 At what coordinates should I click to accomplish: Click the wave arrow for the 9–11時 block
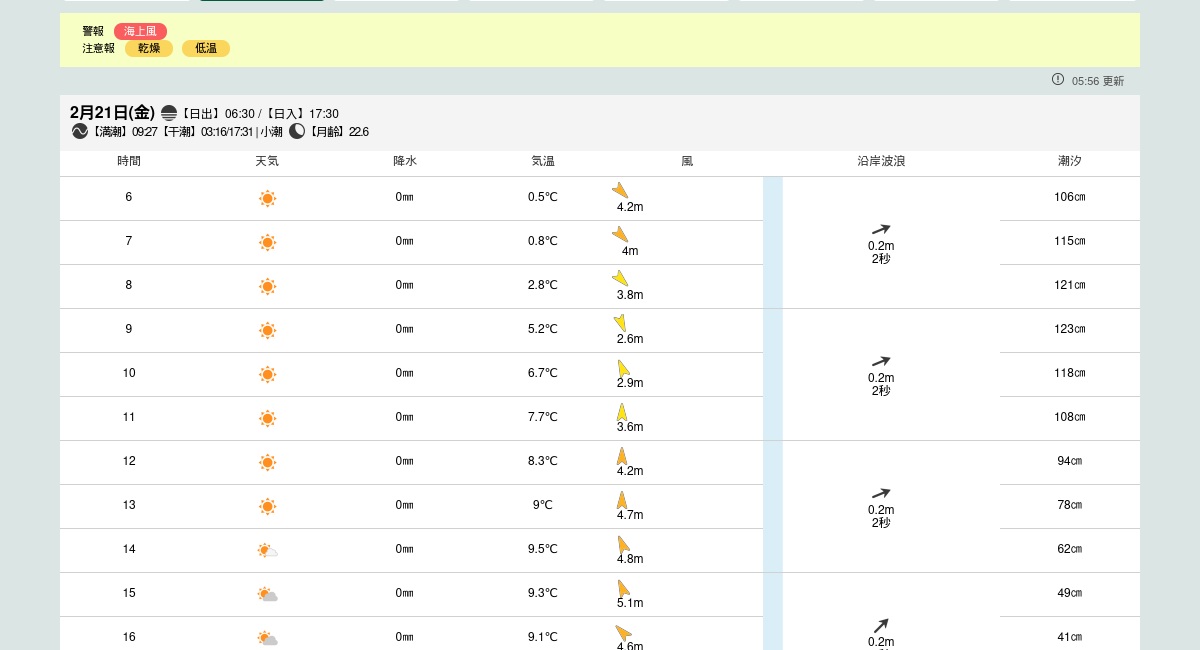pyautogui.click(x=881, y=361)
